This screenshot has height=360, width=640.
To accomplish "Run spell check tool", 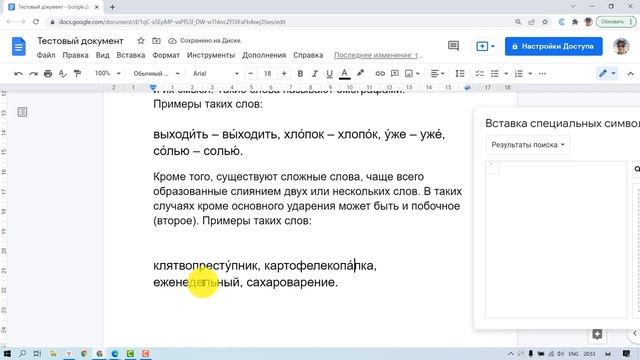I will [x=62, y=73].
